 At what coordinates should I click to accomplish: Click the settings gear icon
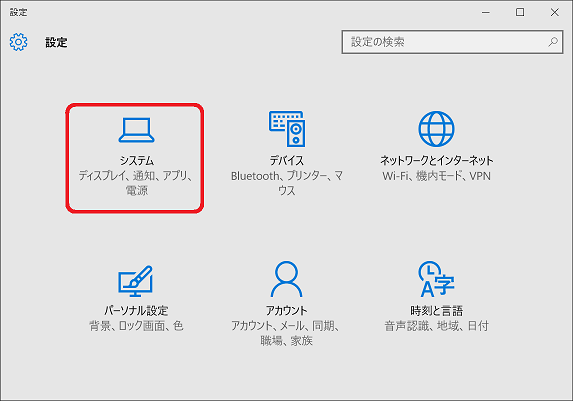tap(18, 42)
